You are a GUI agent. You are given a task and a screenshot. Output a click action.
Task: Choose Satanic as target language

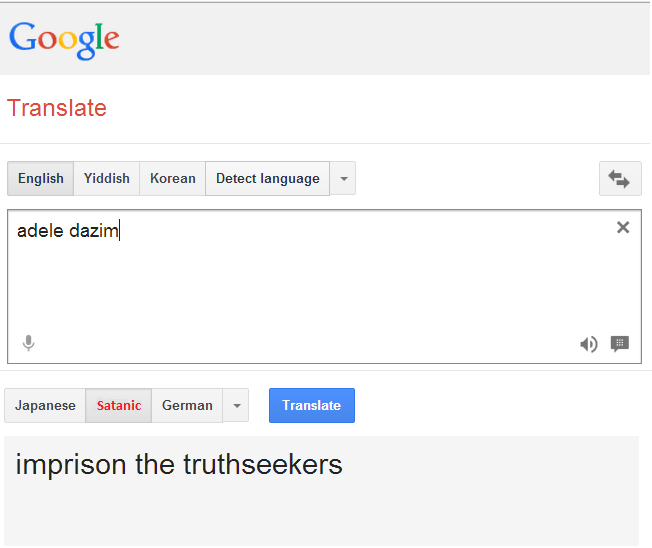[x=119, y=406]
